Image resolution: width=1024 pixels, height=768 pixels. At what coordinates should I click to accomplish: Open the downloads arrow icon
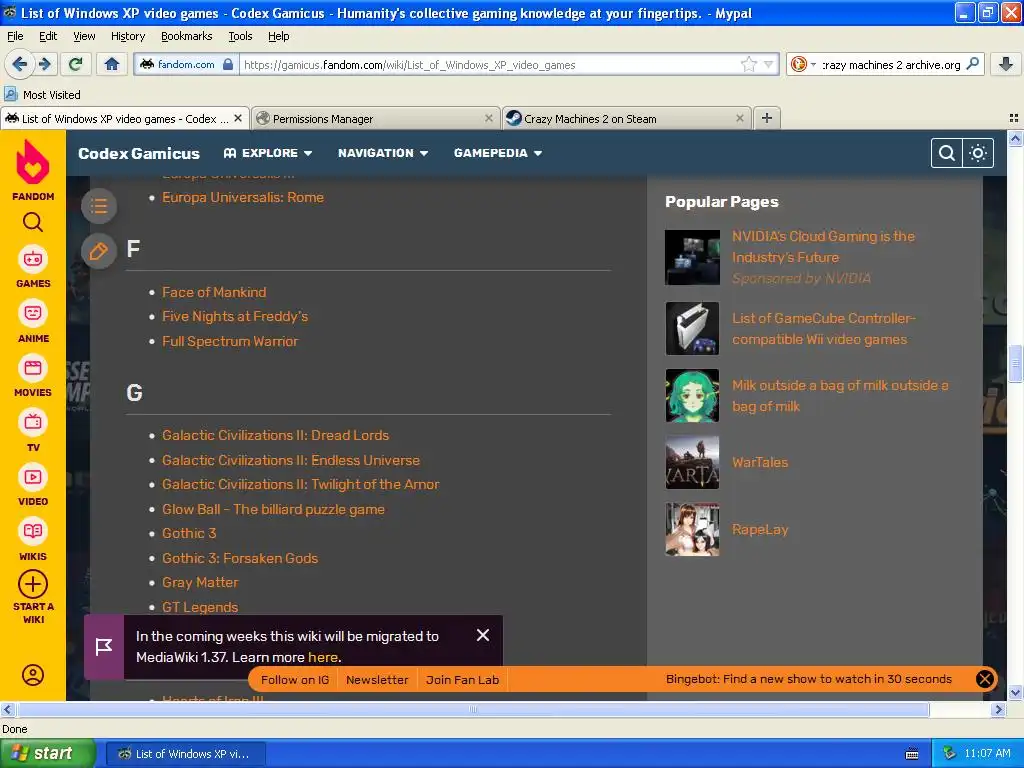click(1006, 64)
